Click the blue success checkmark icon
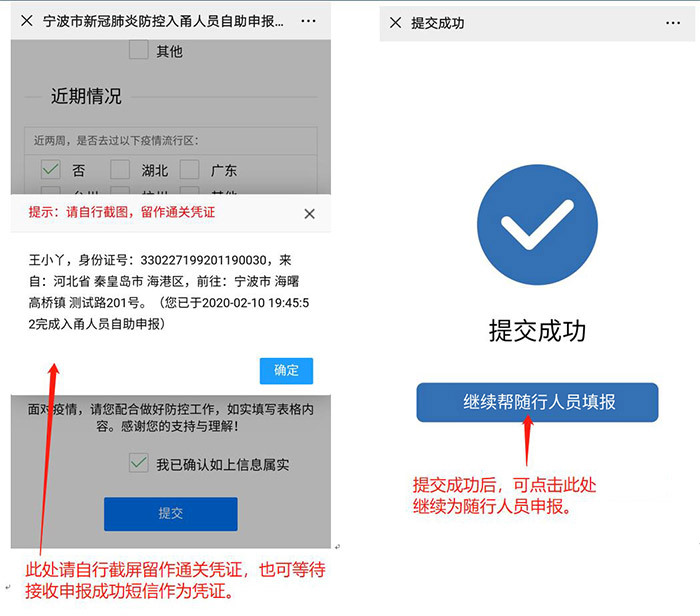This screenshot has width=700, height=616. pyautogui.click(x=537, y=225)
